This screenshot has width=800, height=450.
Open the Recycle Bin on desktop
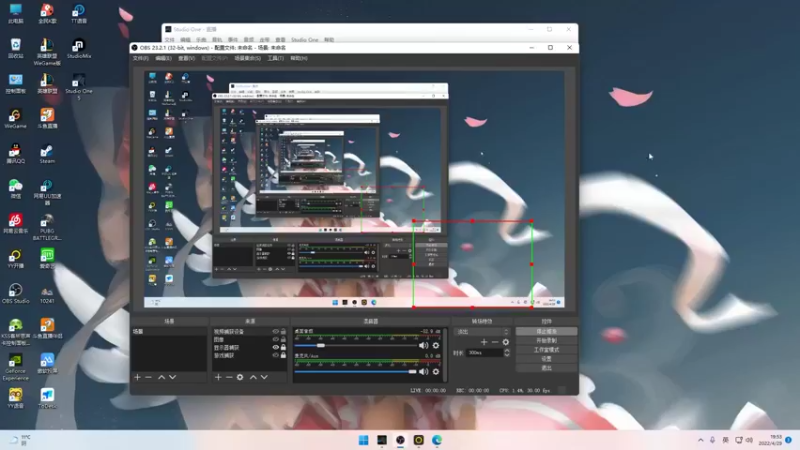[15, 48]
